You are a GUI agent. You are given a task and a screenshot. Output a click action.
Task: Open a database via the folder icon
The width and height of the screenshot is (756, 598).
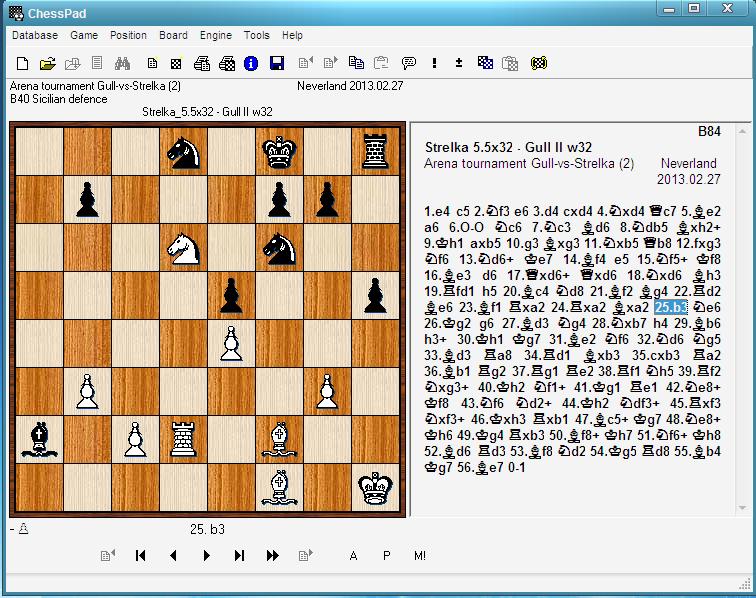point(48,63)
